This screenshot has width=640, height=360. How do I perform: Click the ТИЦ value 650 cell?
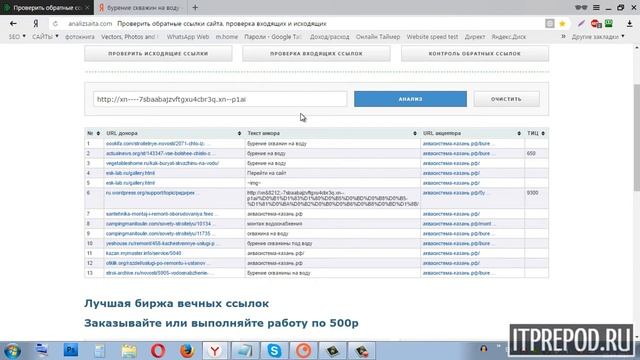pos(536,153)
